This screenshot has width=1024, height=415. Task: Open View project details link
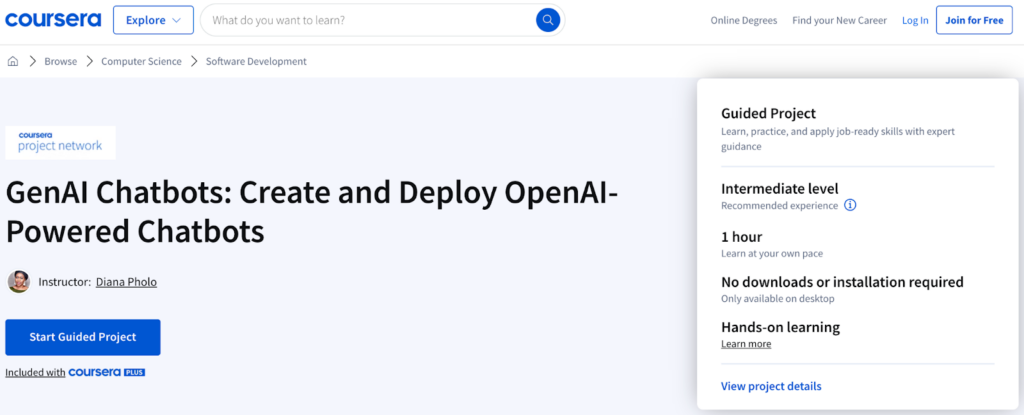771,386
